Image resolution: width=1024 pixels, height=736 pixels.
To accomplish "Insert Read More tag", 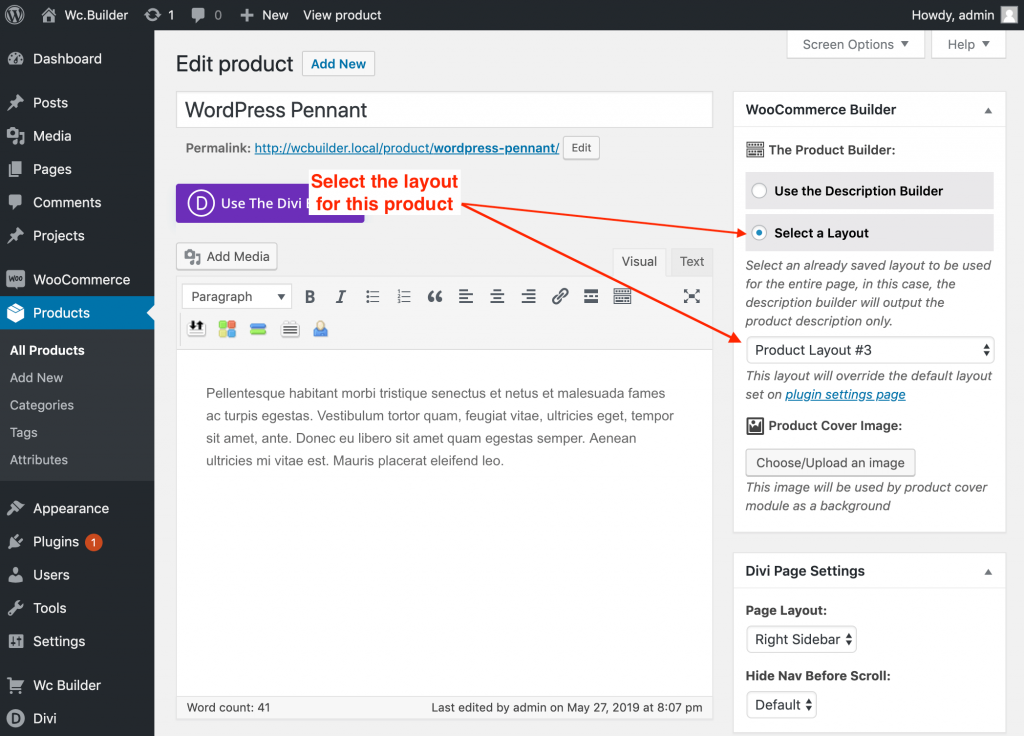I will [591, 296].
